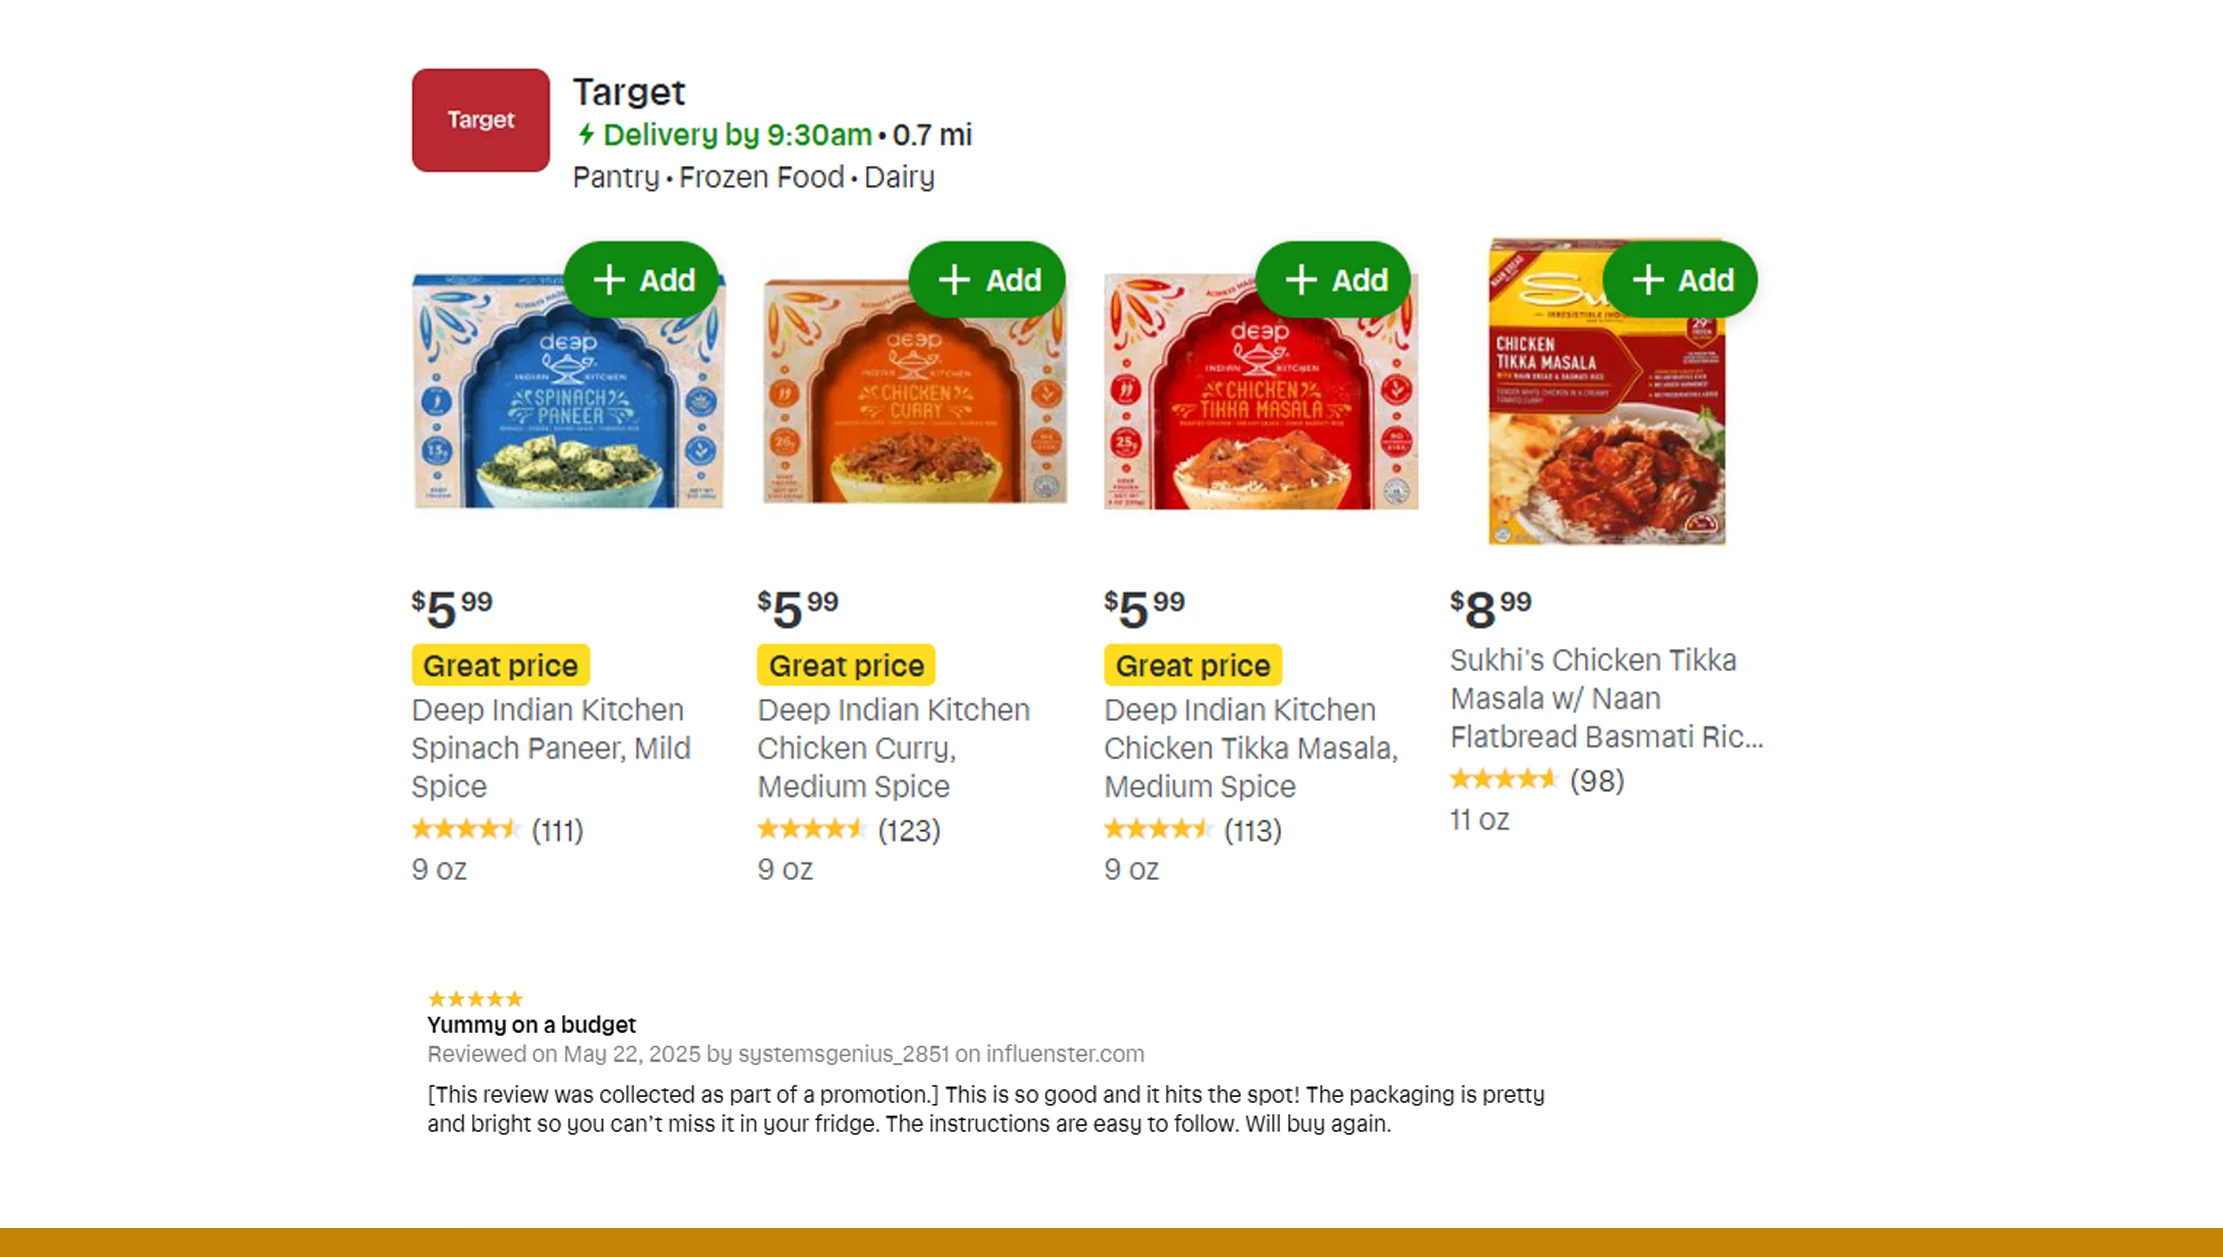Viewport: 2223px width, 1257px height.
Task: Add Spinach Paneer to cart
Action: click(x=642, y=280)
